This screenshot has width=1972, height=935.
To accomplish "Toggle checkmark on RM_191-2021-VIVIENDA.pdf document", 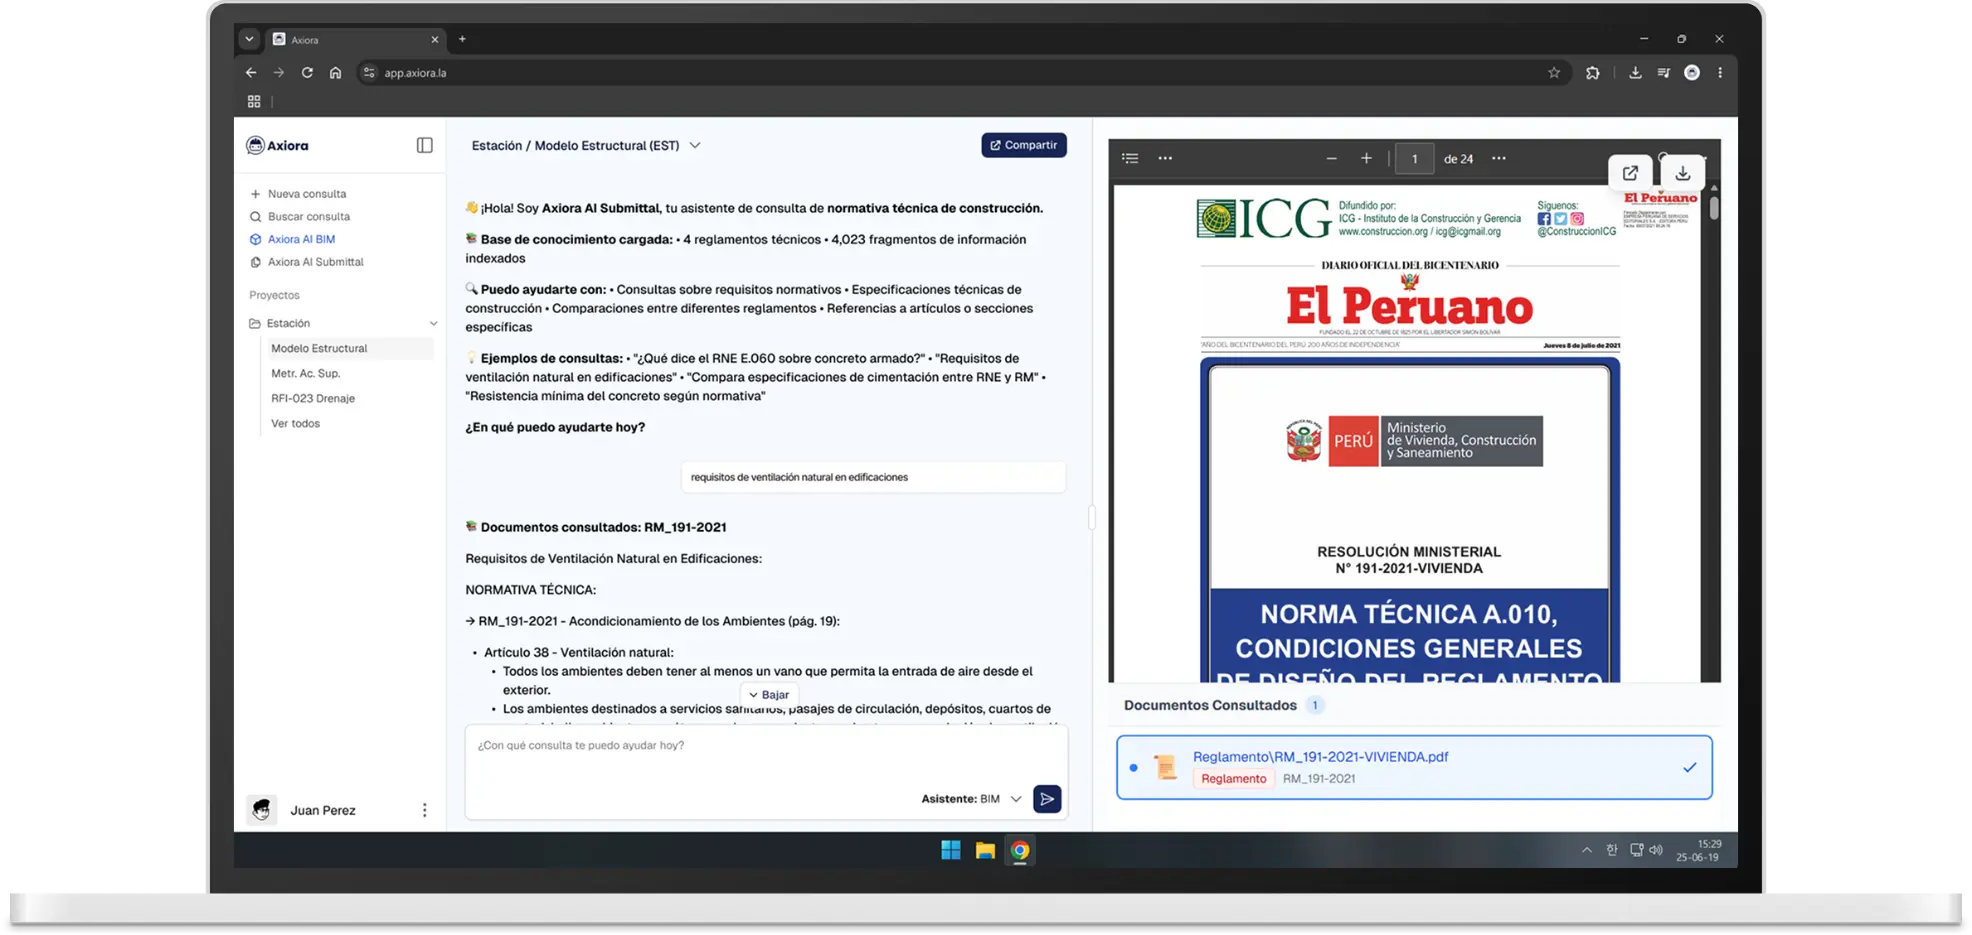I will click(x=1689, y=768).
